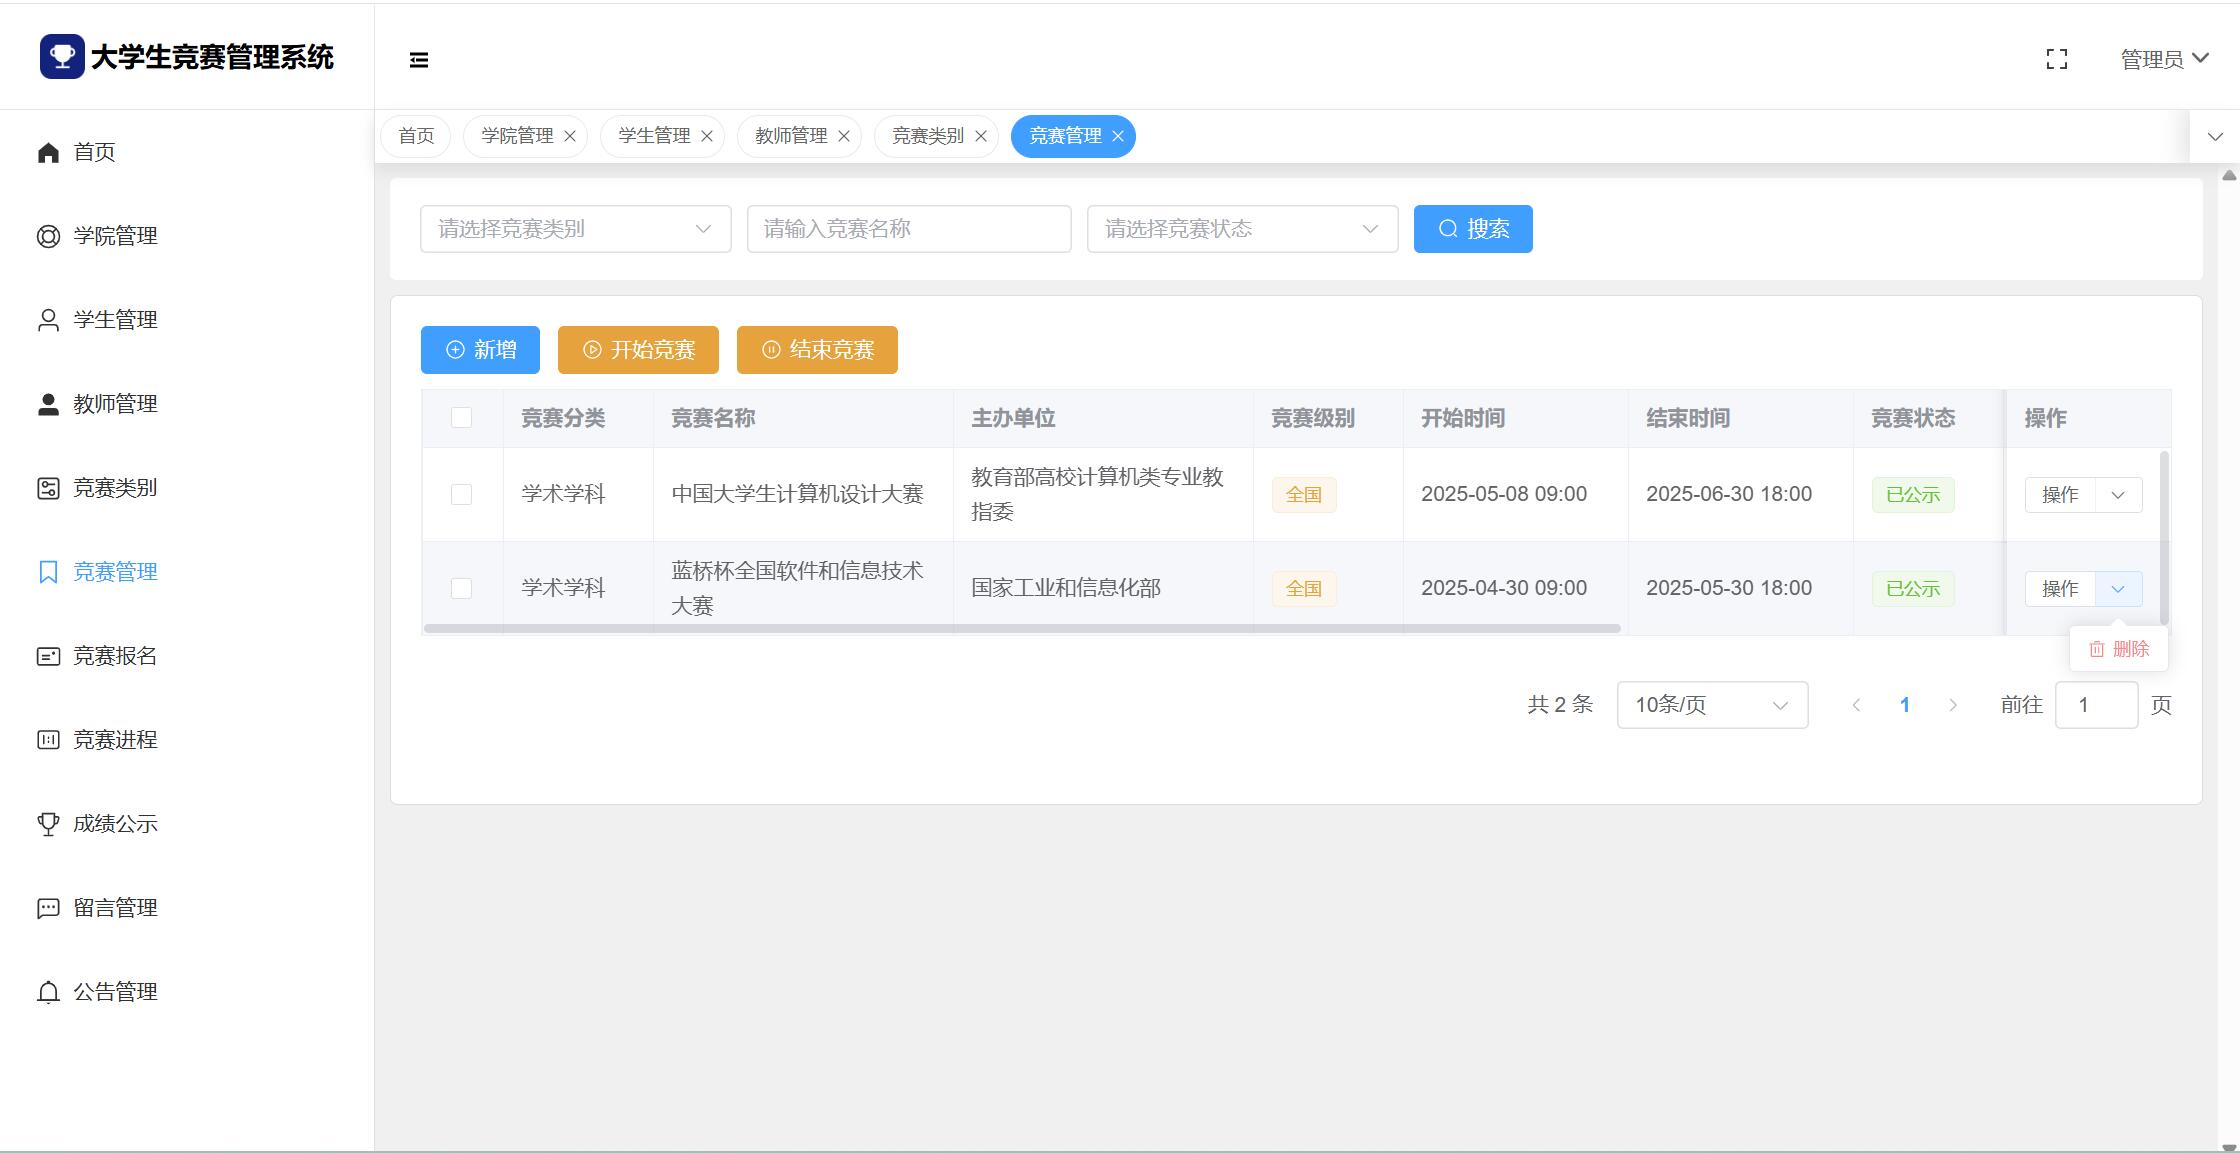
Task: Close the 竞赛类别 tab
Action: (x=981, y=136)
